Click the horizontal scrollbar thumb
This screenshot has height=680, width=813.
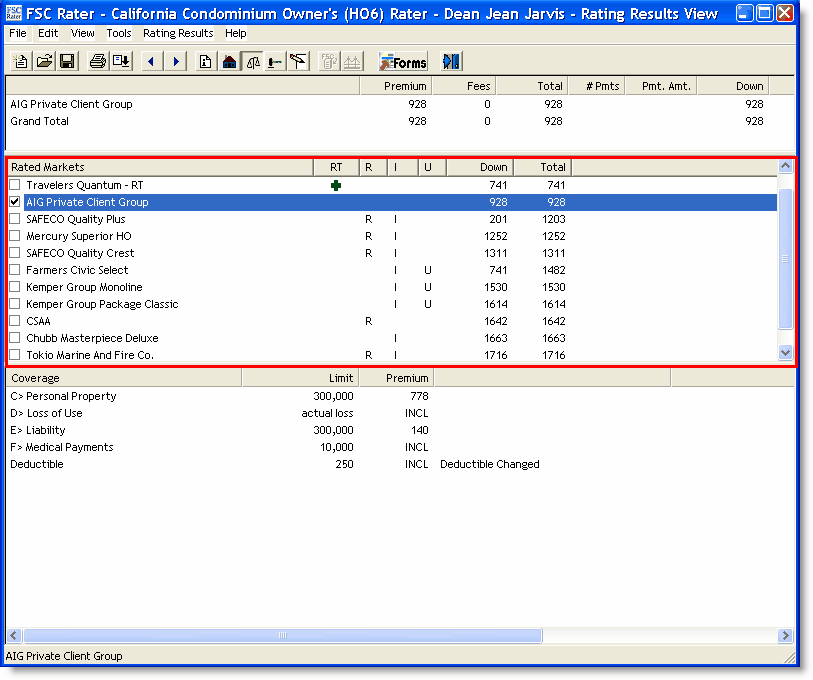coord(283,635)
